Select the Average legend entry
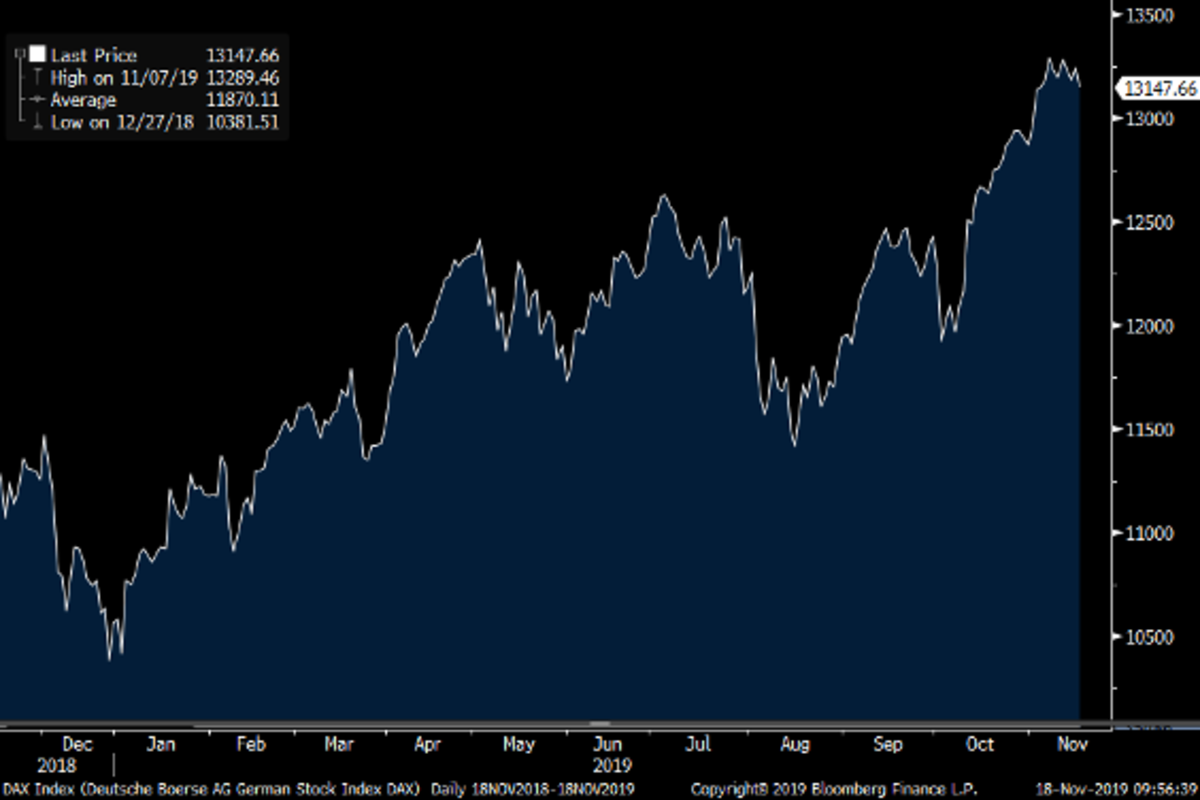Screen dimensions: 1200x800 (83, 100)
